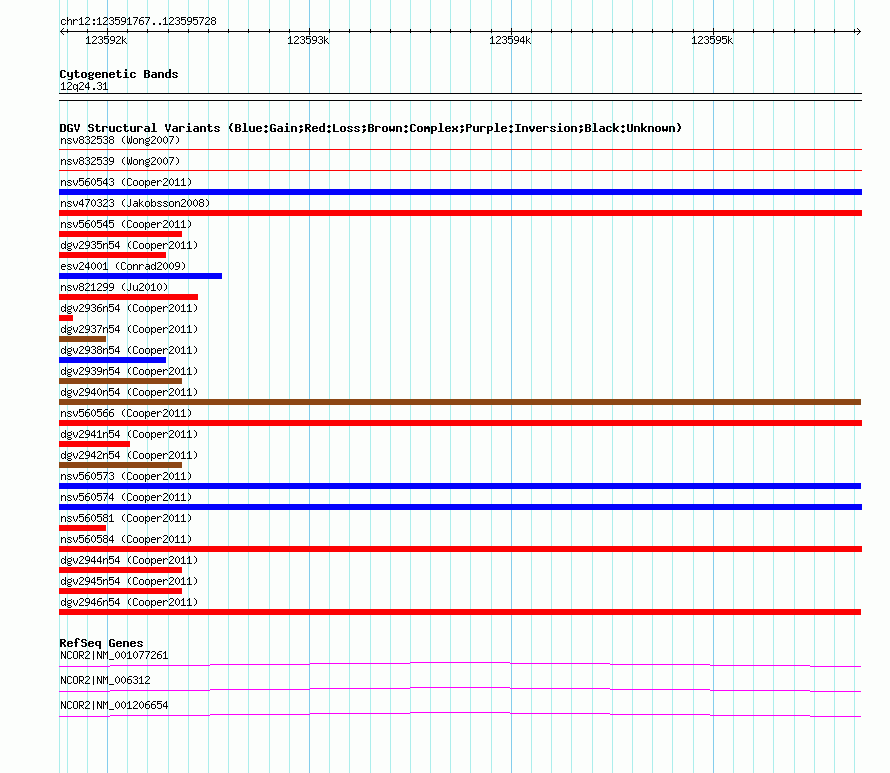
Task: Click dgv2945n54 (Cooper2011) label
Action: pyautogui.click(x=129, y=581)
